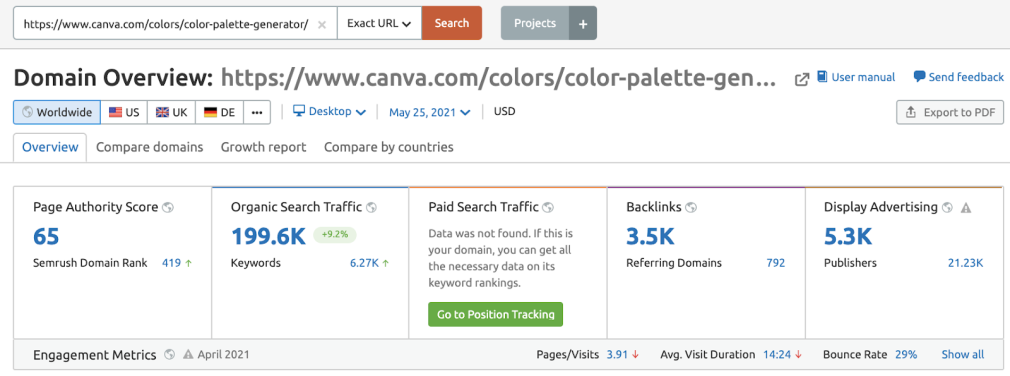Clear the URL search field

[x=322, y=24]
